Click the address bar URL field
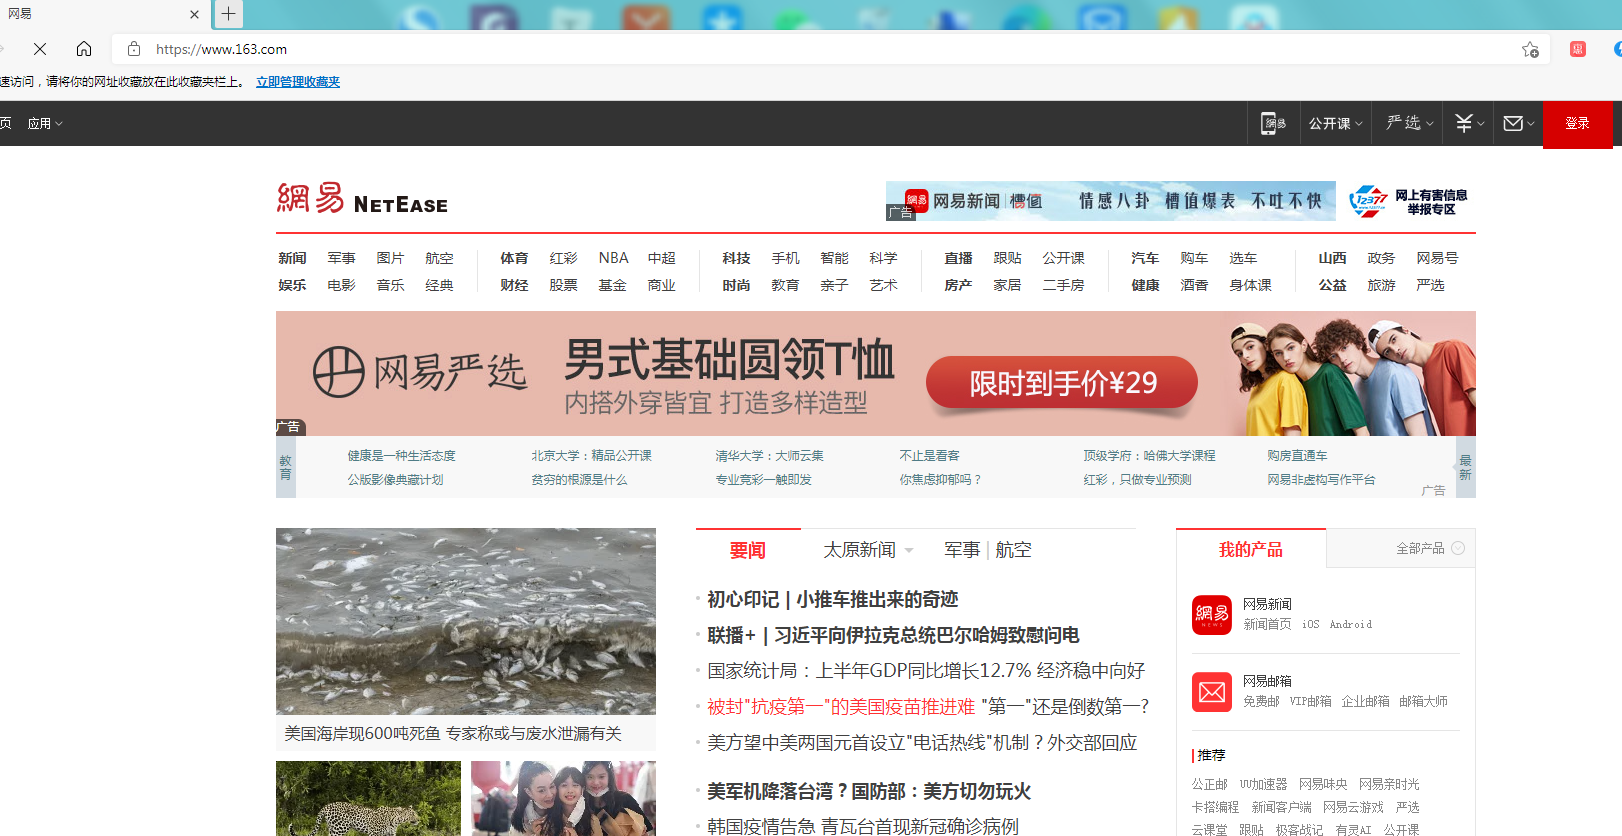Viewport: 1622px width, 836px height. [x=830, y=49]
